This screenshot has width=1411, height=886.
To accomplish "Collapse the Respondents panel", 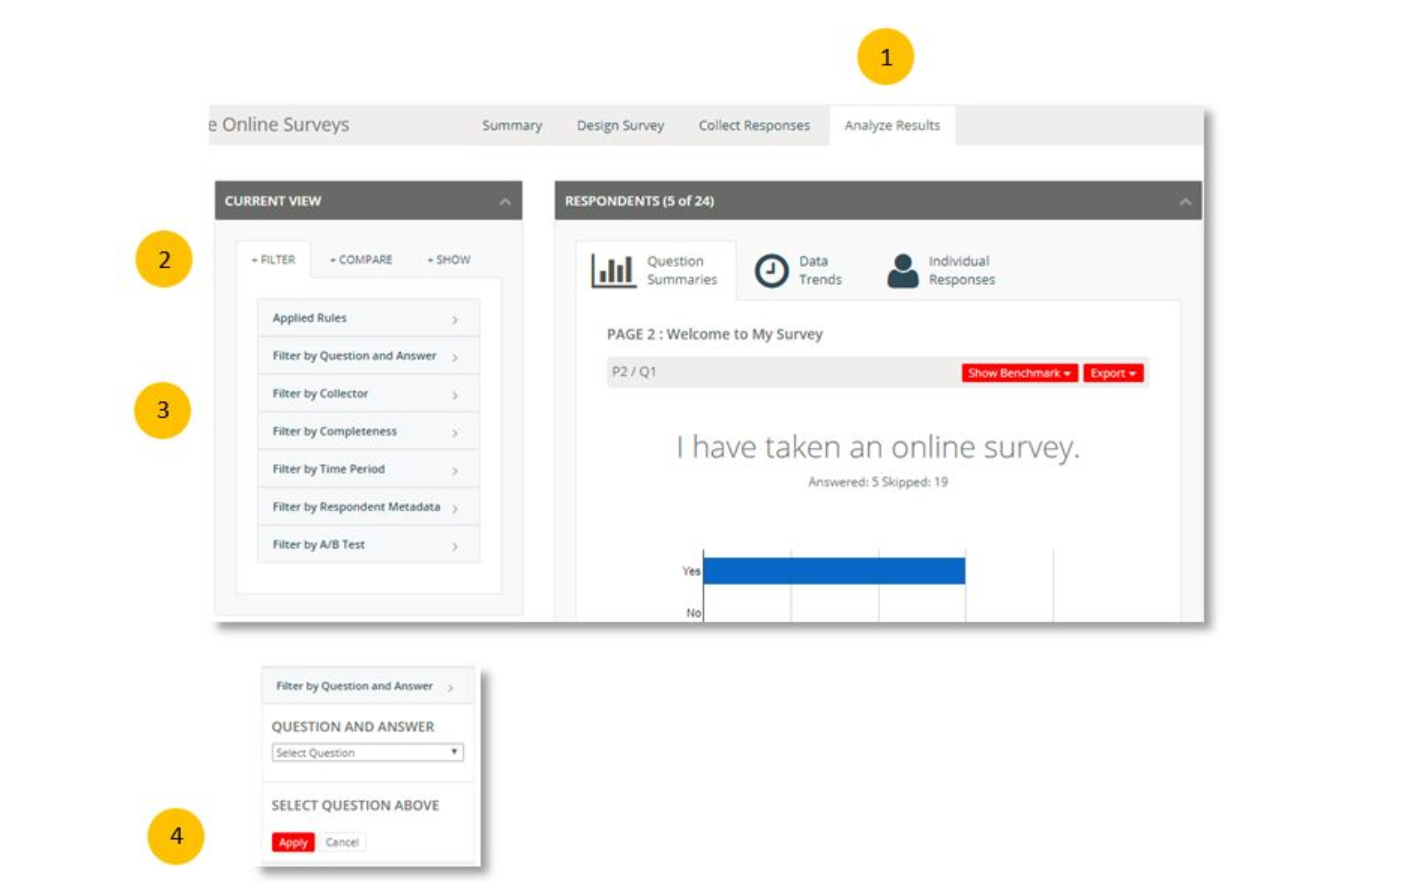I will [1185, 201].
